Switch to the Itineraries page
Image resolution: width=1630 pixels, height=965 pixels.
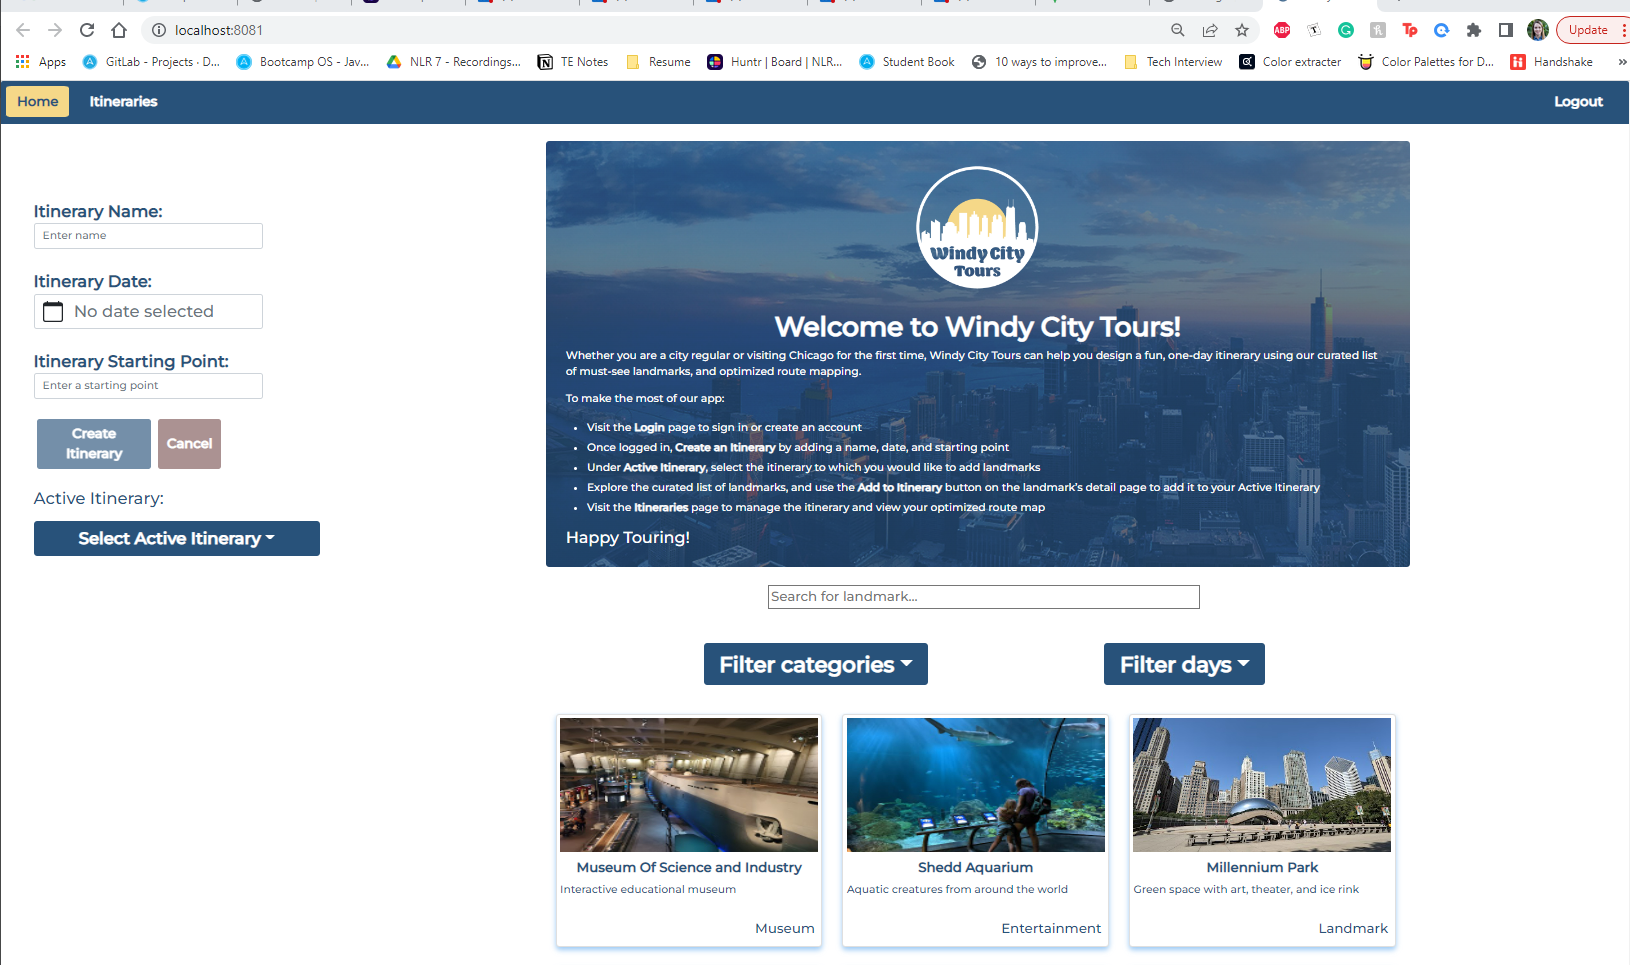tap(123, 101)
